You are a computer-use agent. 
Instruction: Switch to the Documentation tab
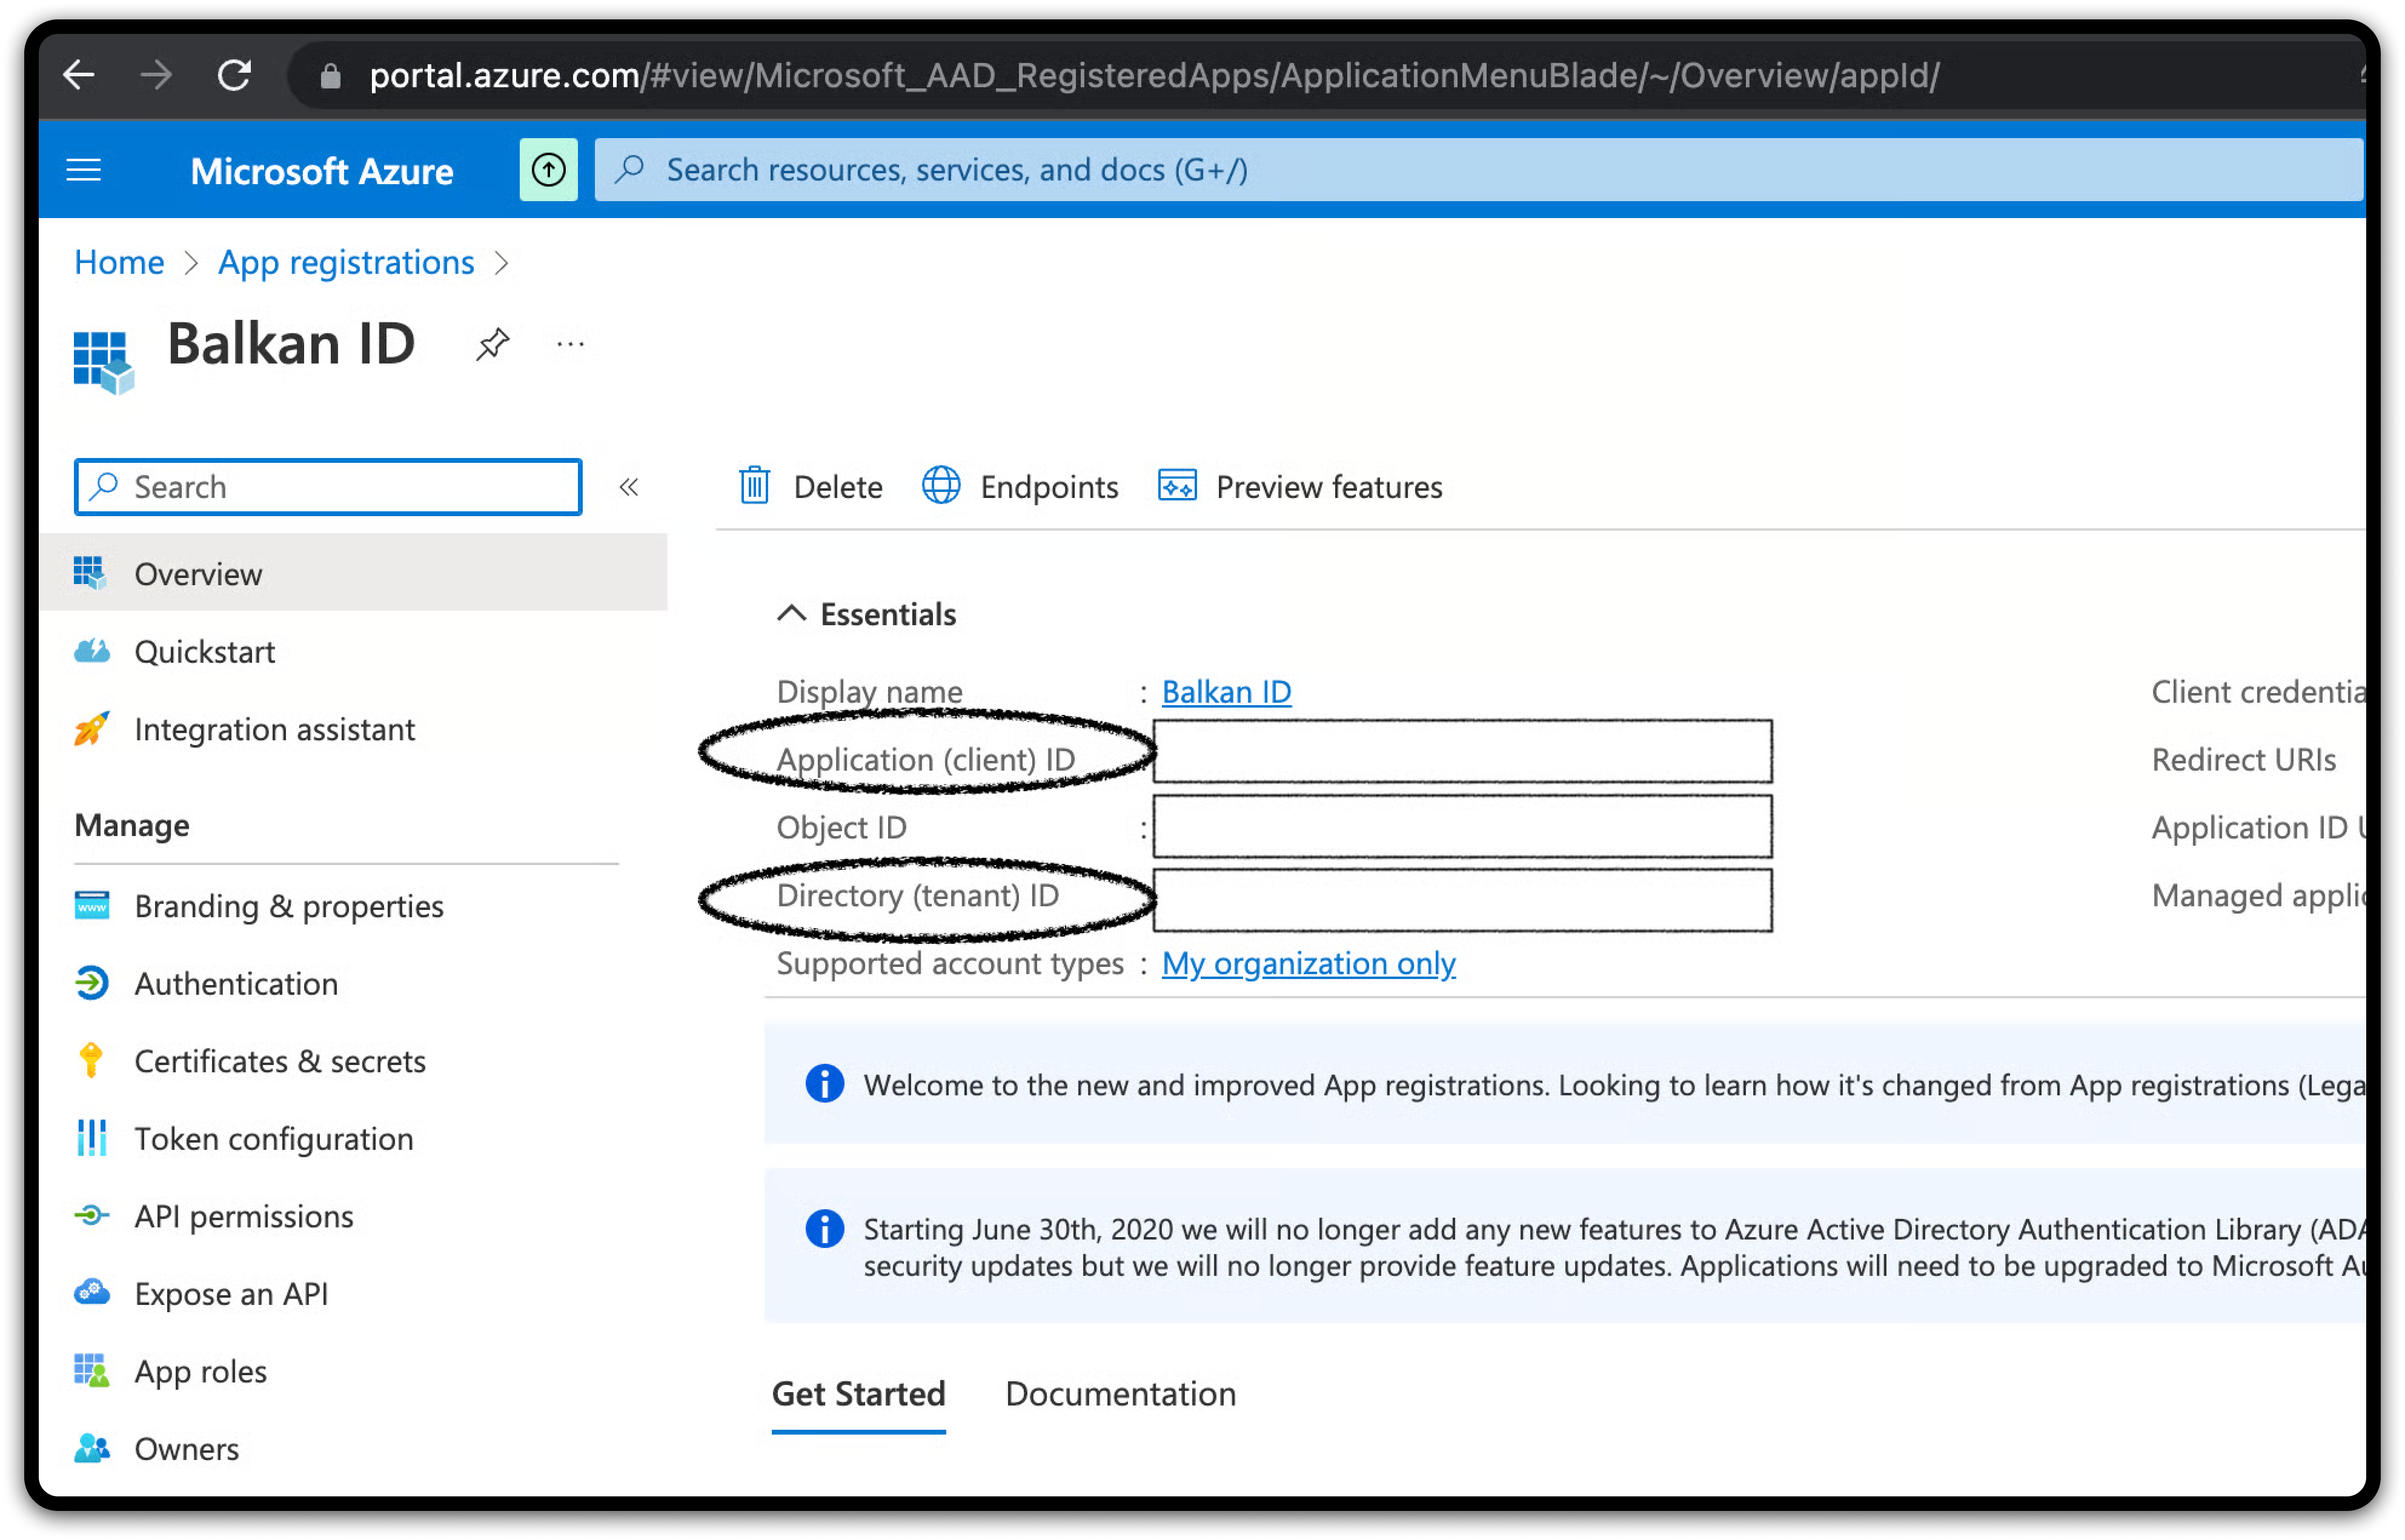coord(1120,1394)
